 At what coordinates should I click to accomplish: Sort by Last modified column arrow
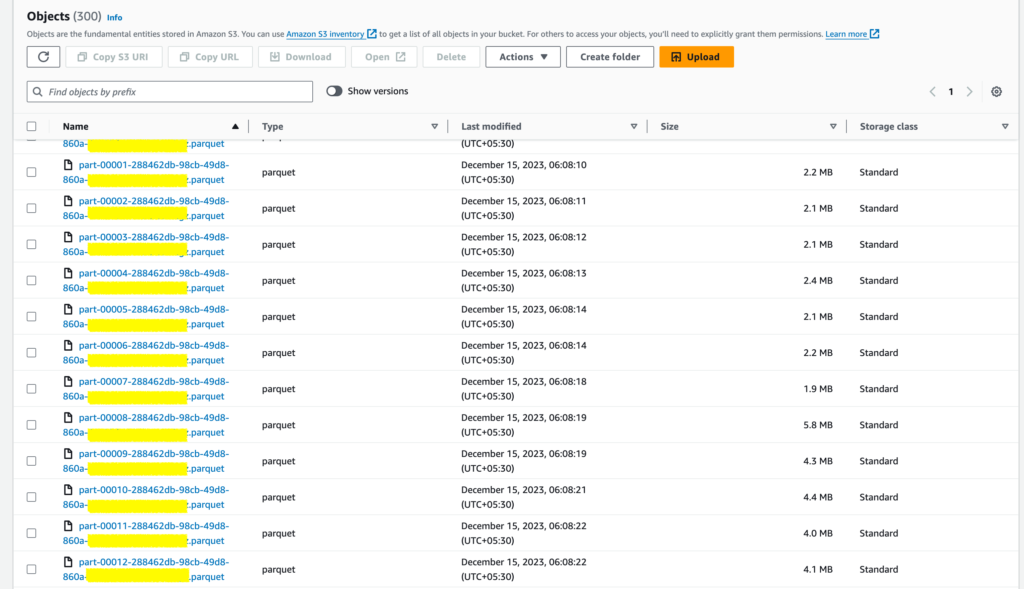tap(634, 127)
